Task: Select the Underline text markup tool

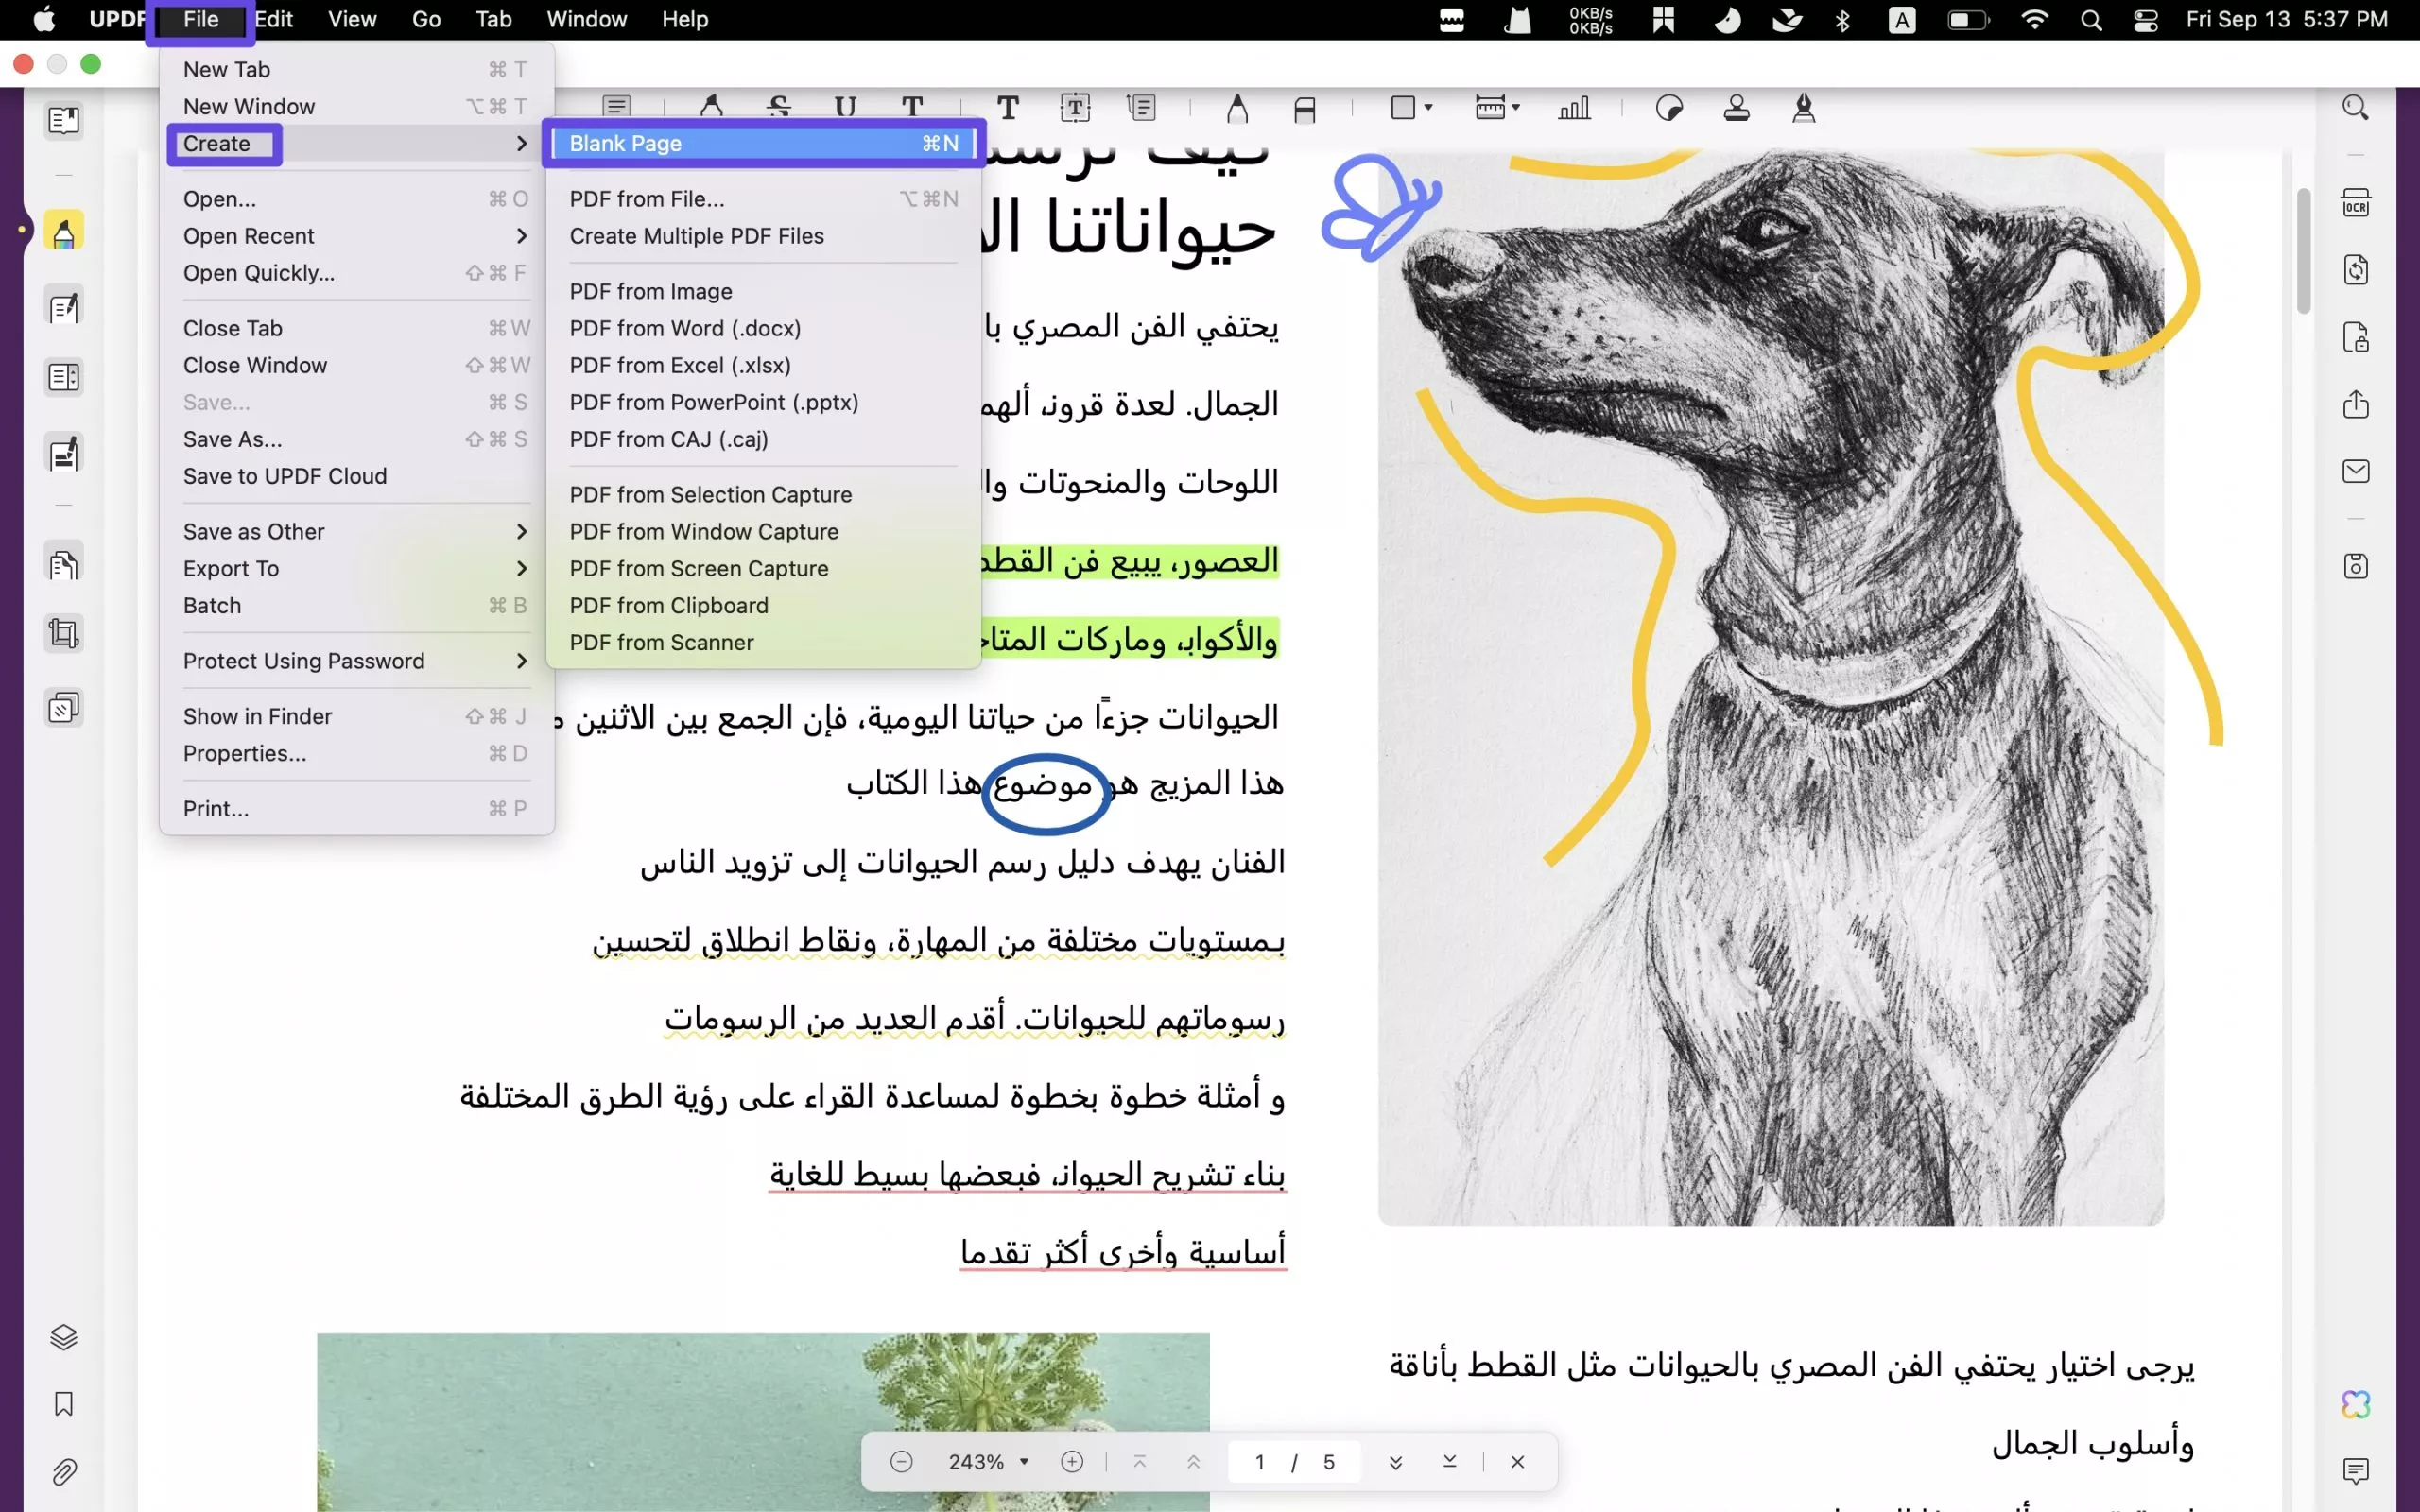Action: (x=845, y=107)
